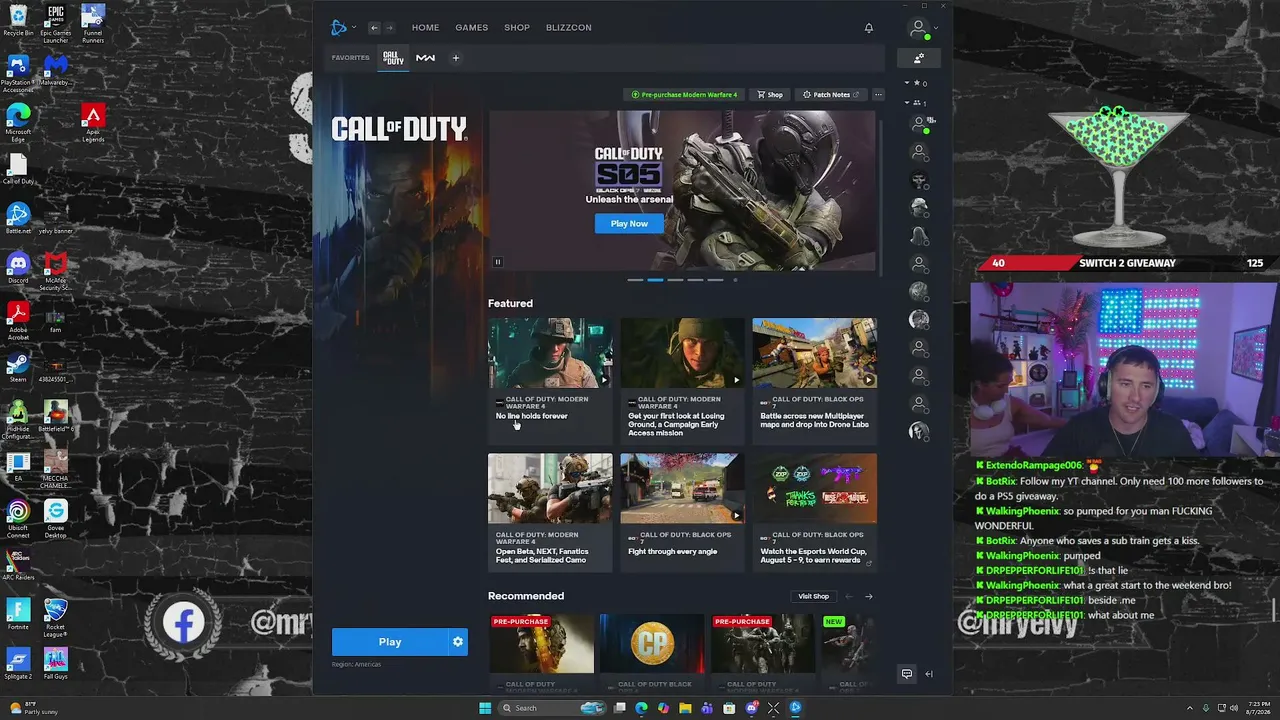
Task: Select the fourth carousel indicator
Action: coord(695,280)
